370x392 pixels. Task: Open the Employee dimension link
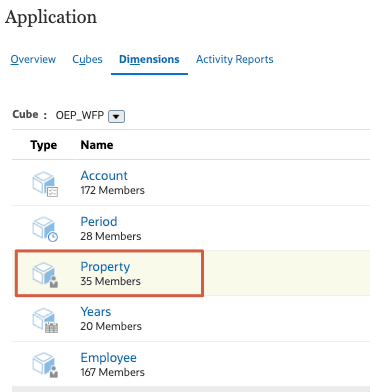(108, 358)
